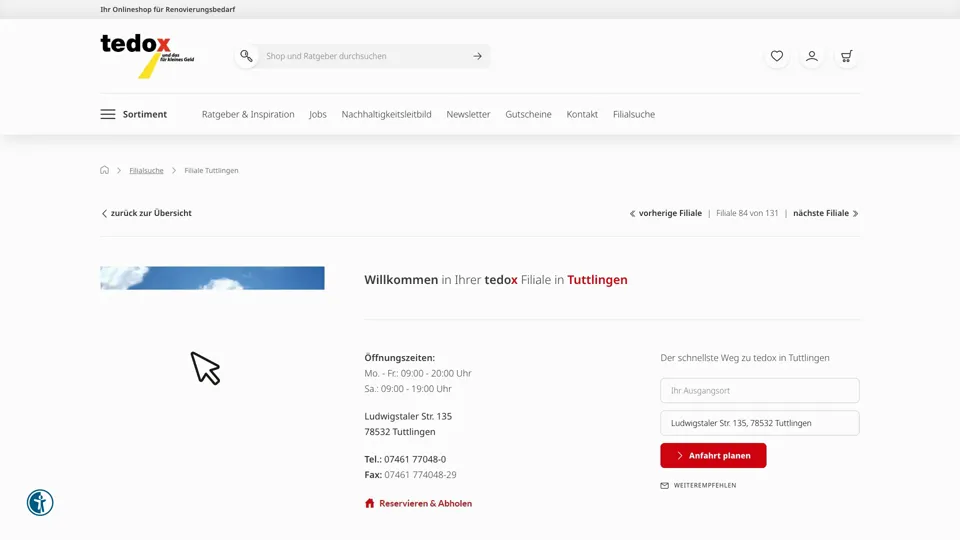The width and height of the screenshot is (960, 540).
Task: Click the phone number 07461 77048-0
Action: [415, 459]
